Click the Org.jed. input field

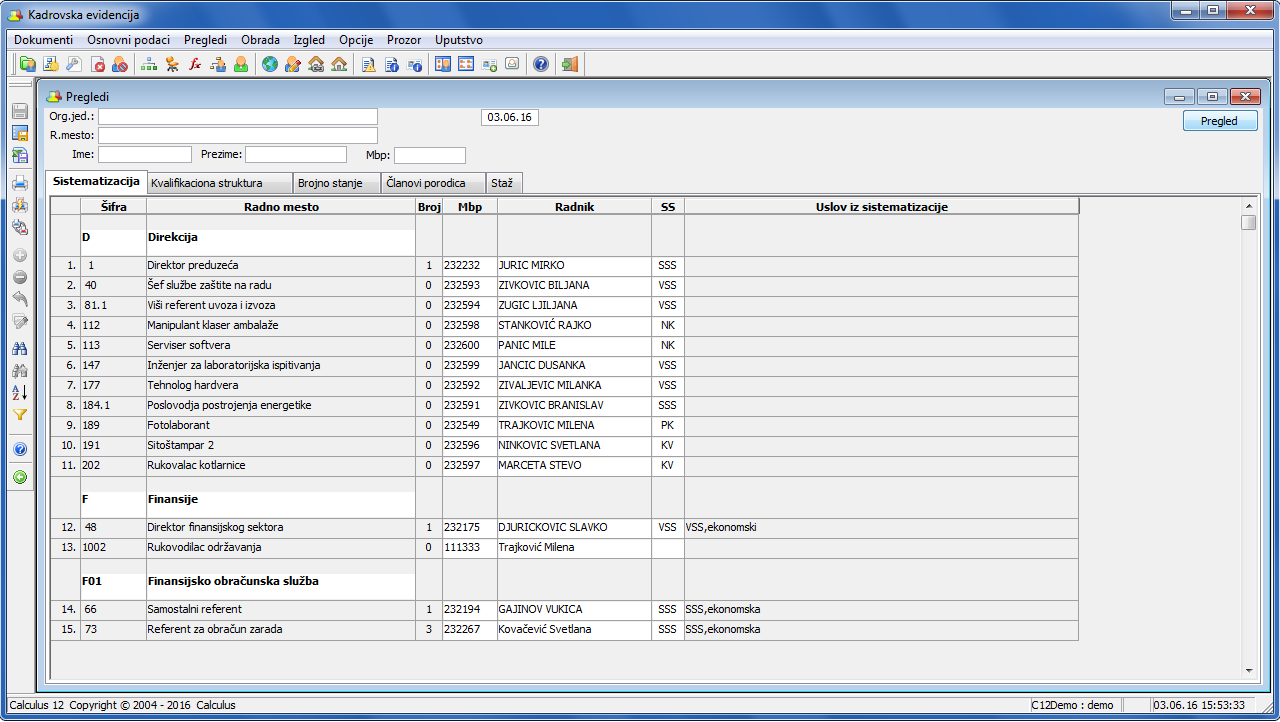click(x=237, y=117)
